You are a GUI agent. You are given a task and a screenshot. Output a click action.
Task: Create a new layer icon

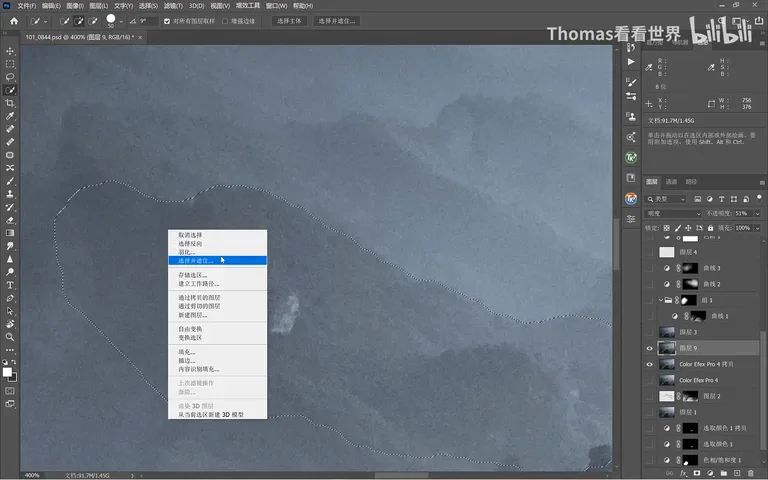(x=737, y=473)
